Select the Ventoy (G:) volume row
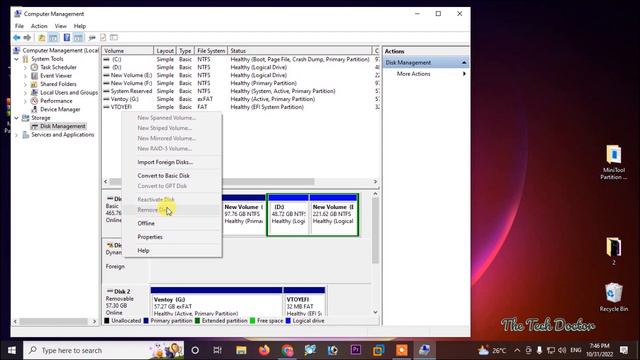 click(x=241, y=99)
